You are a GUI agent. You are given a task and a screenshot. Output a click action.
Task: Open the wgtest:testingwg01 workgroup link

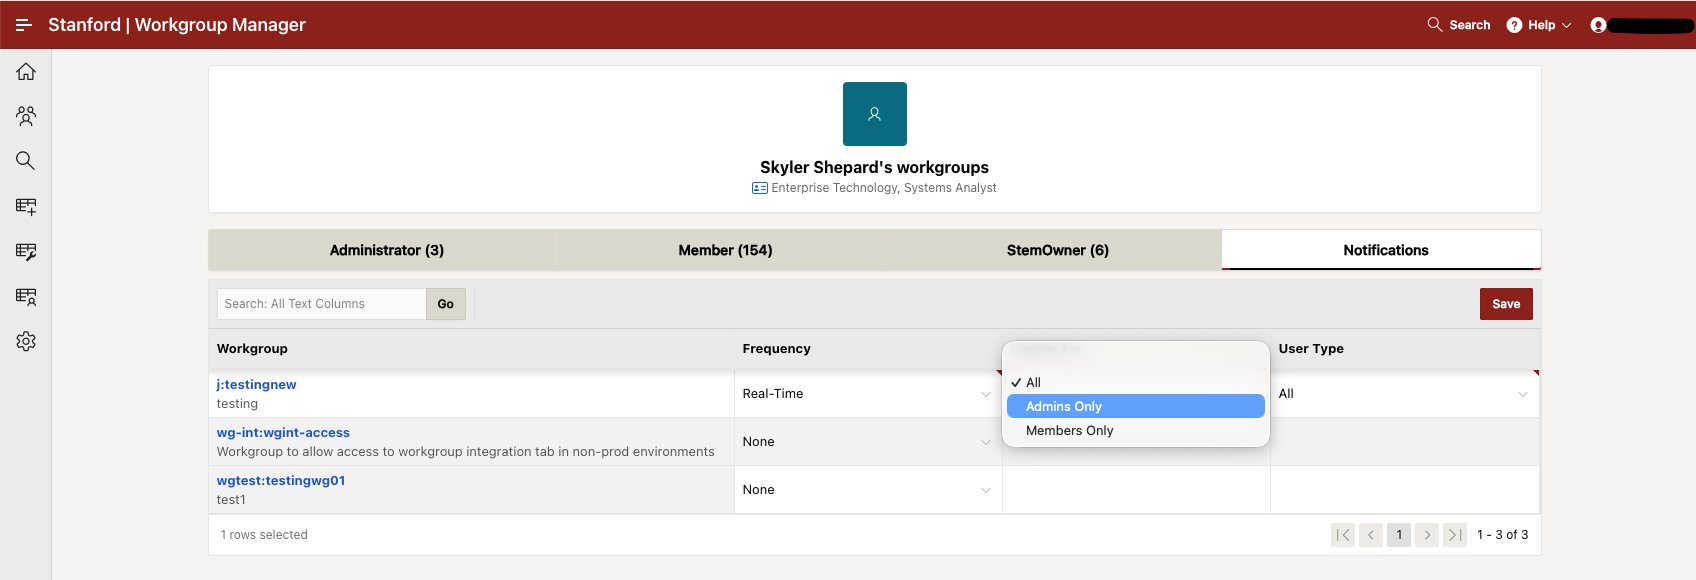(x=281, y=481)
